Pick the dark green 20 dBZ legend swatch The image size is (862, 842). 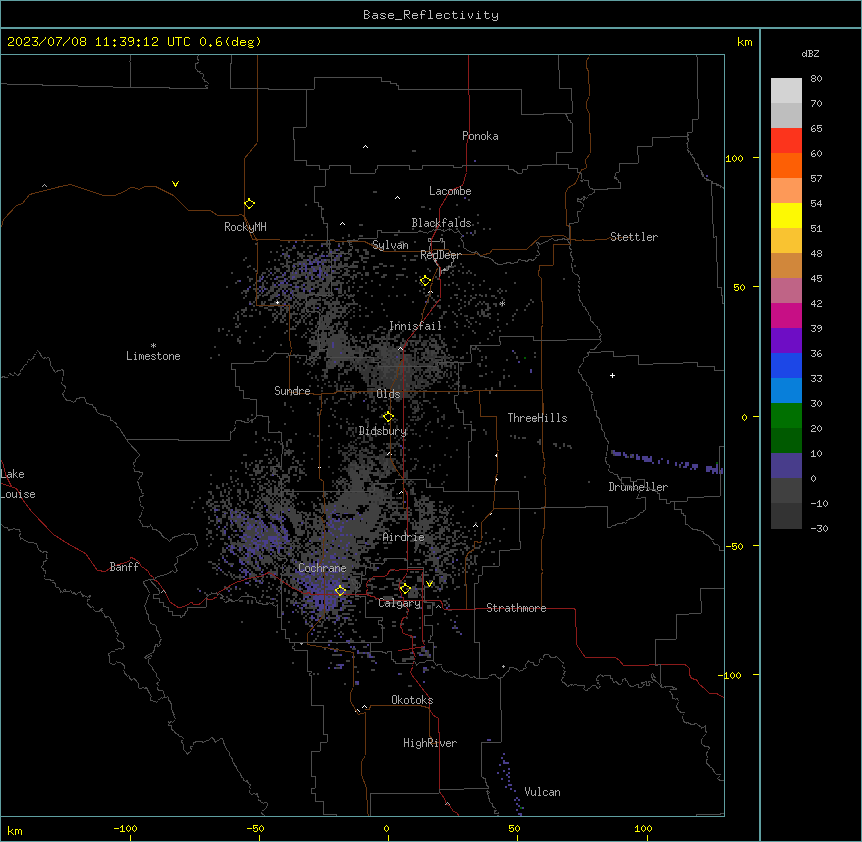[786, 441]
